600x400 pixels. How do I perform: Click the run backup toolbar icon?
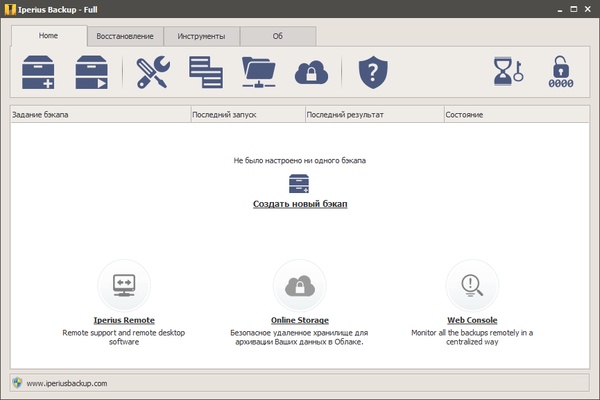93,72
